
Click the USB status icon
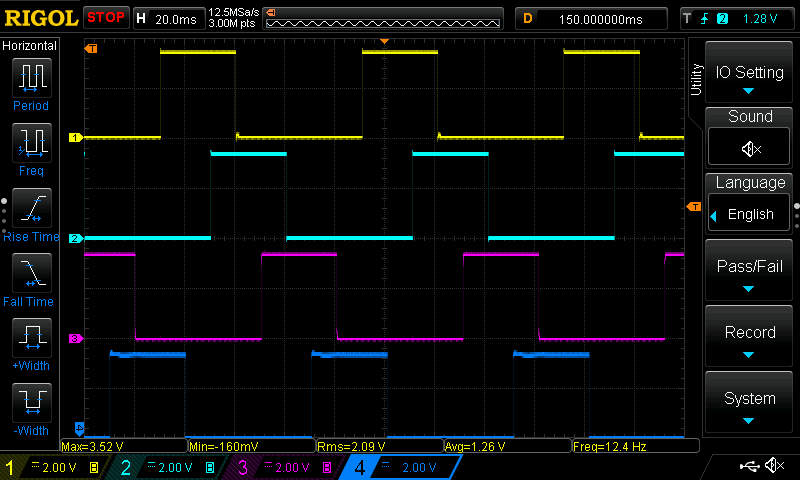click(x=749, y=465)
